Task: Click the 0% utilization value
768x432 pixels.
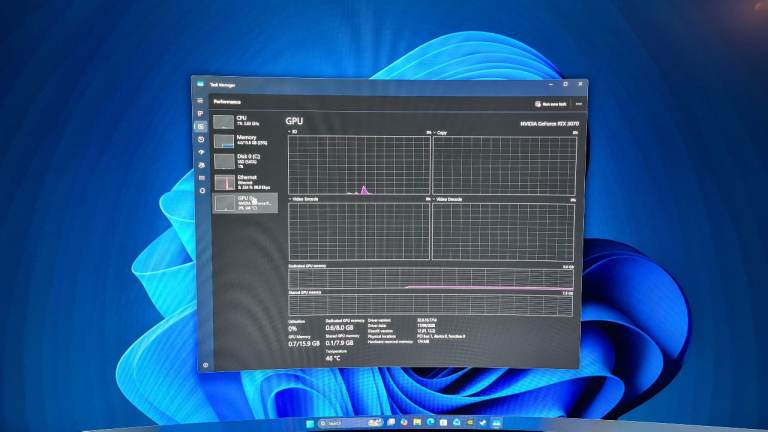Action: tap(292, 329)
